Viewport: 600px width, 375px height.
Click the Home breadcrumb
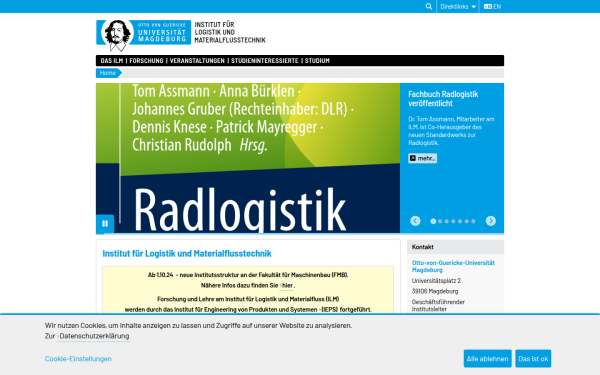coord(108,73)
